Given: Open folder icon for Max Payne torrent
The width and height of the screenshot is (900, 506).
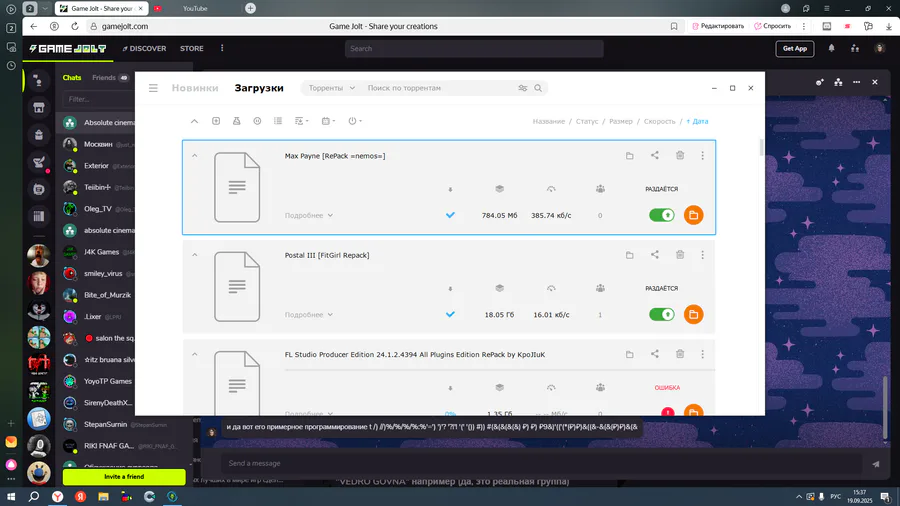Looking at the screenshot, I should [630, 155].
